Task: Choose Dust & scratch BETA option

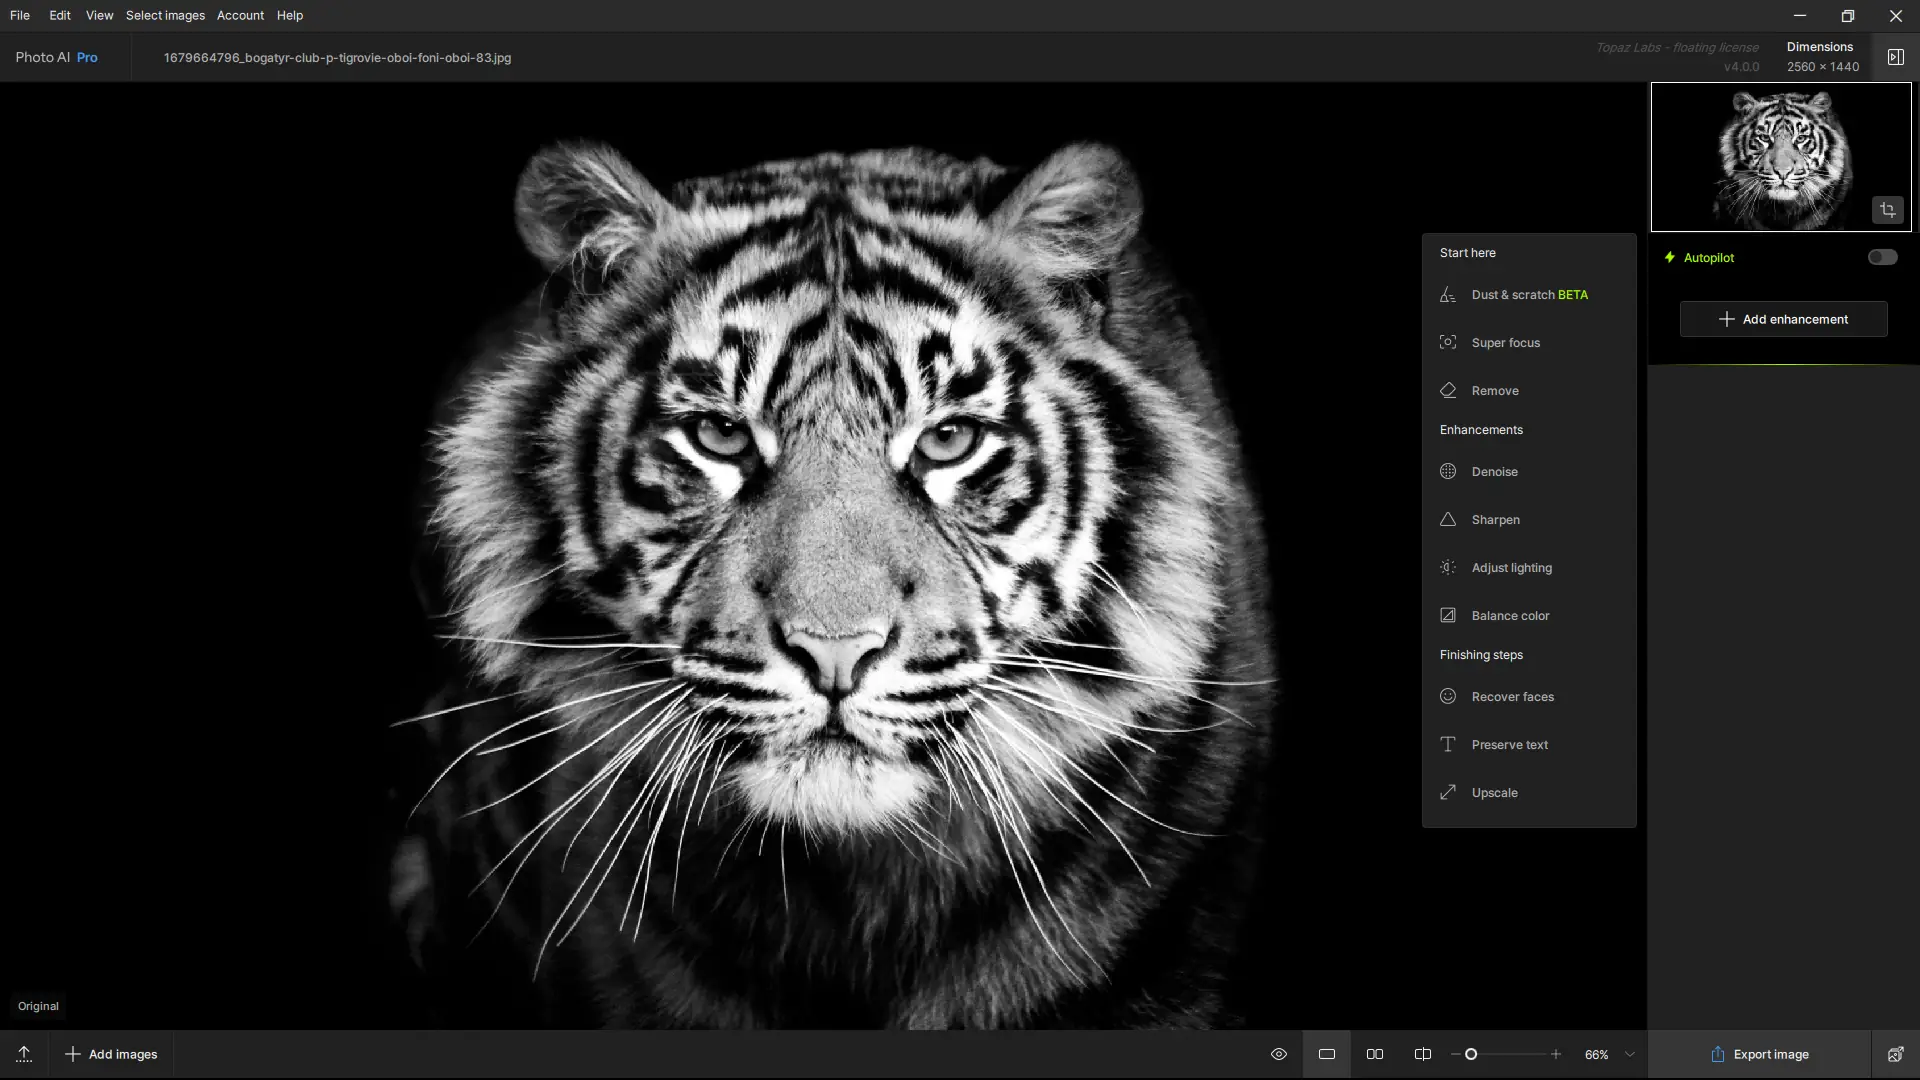Action: (x=1528, y=295)
